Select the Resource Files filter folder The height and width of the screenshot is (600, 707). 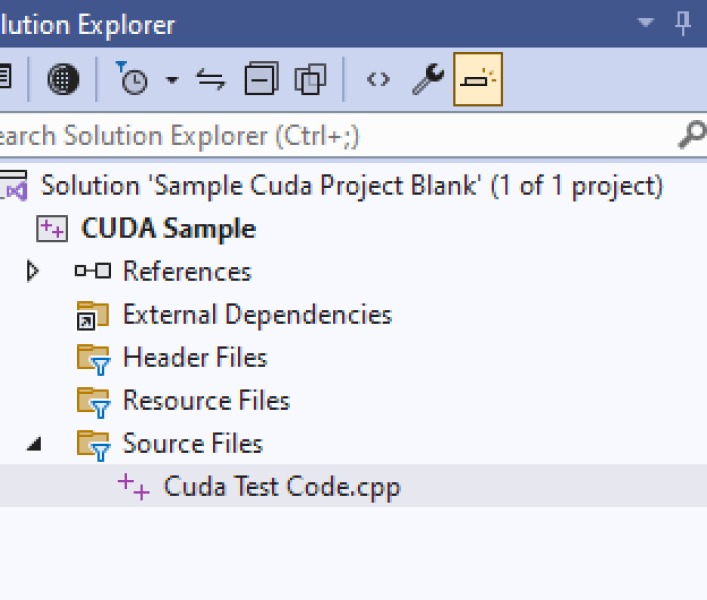pos(205,401)
